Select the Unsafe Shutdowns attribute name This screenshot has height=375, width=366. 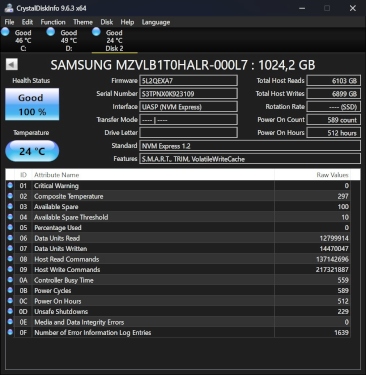61,312
